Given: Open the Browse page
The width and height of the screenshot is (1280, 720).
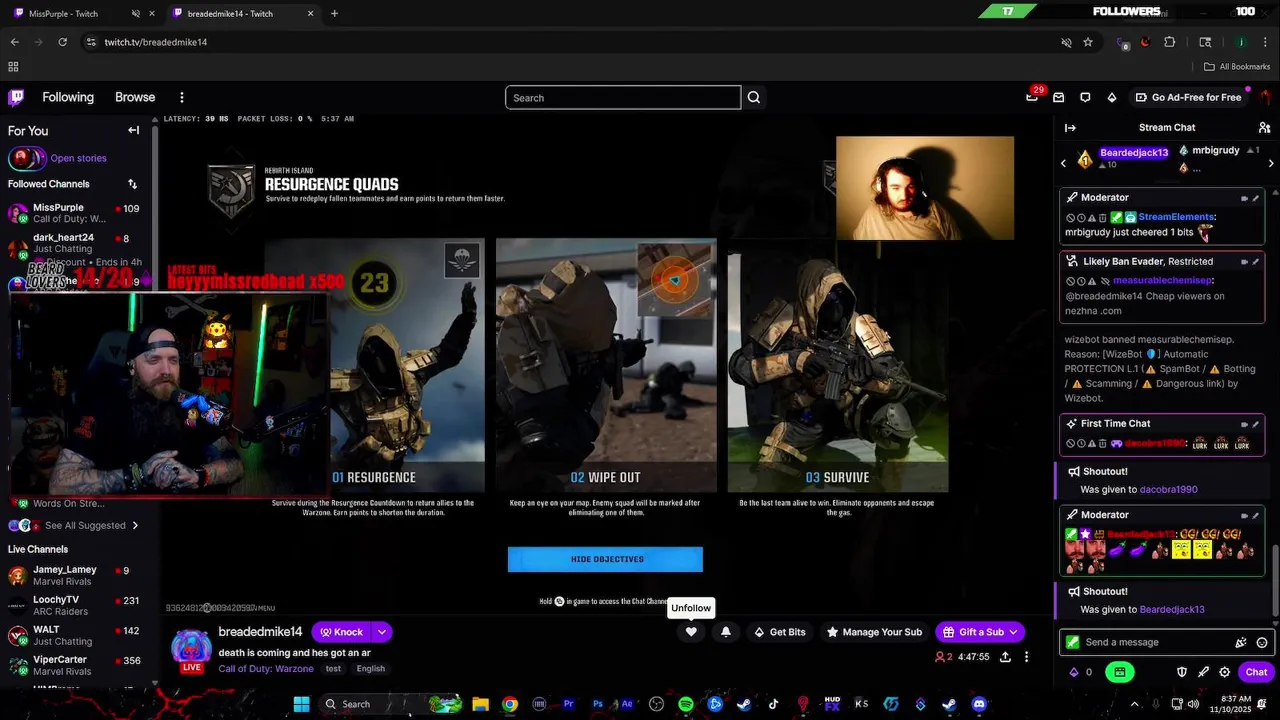Looking at the screenshot, I should pyautogui.click(x=135, y=97).
